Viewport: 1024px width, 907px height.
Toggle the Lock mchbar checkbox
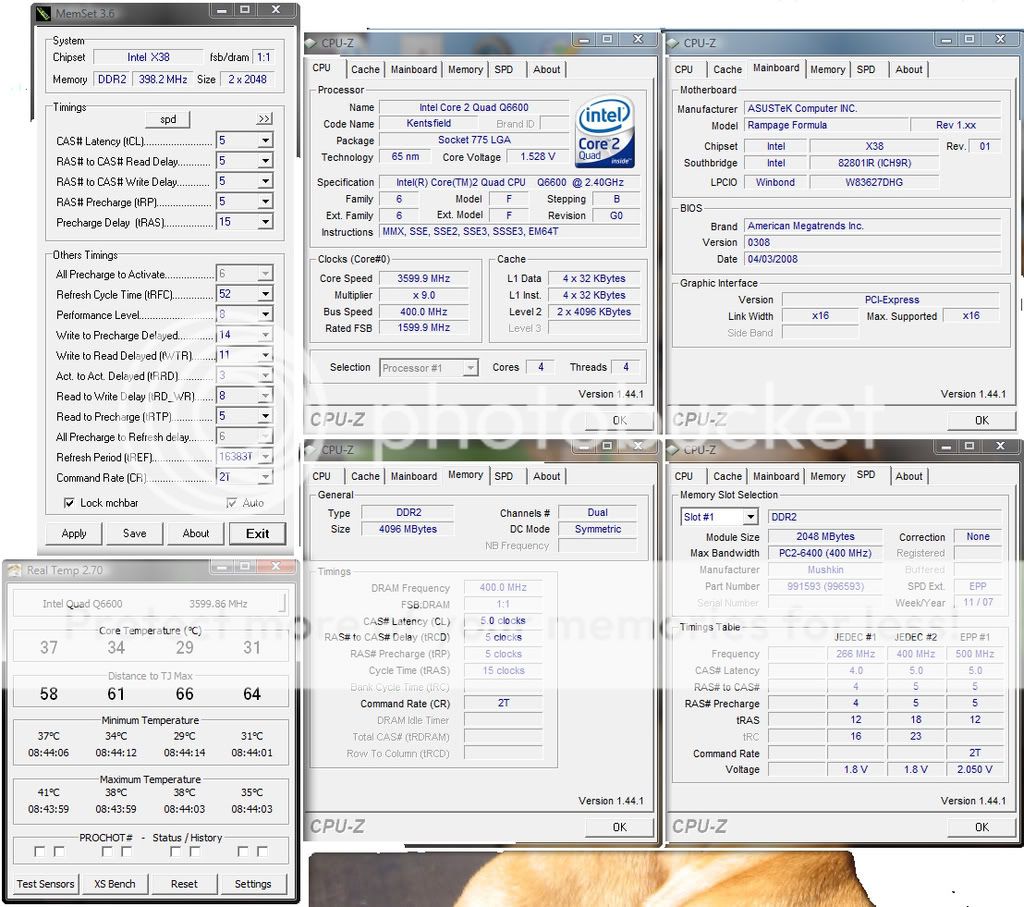pyautogui.click(x=69, y=503)
